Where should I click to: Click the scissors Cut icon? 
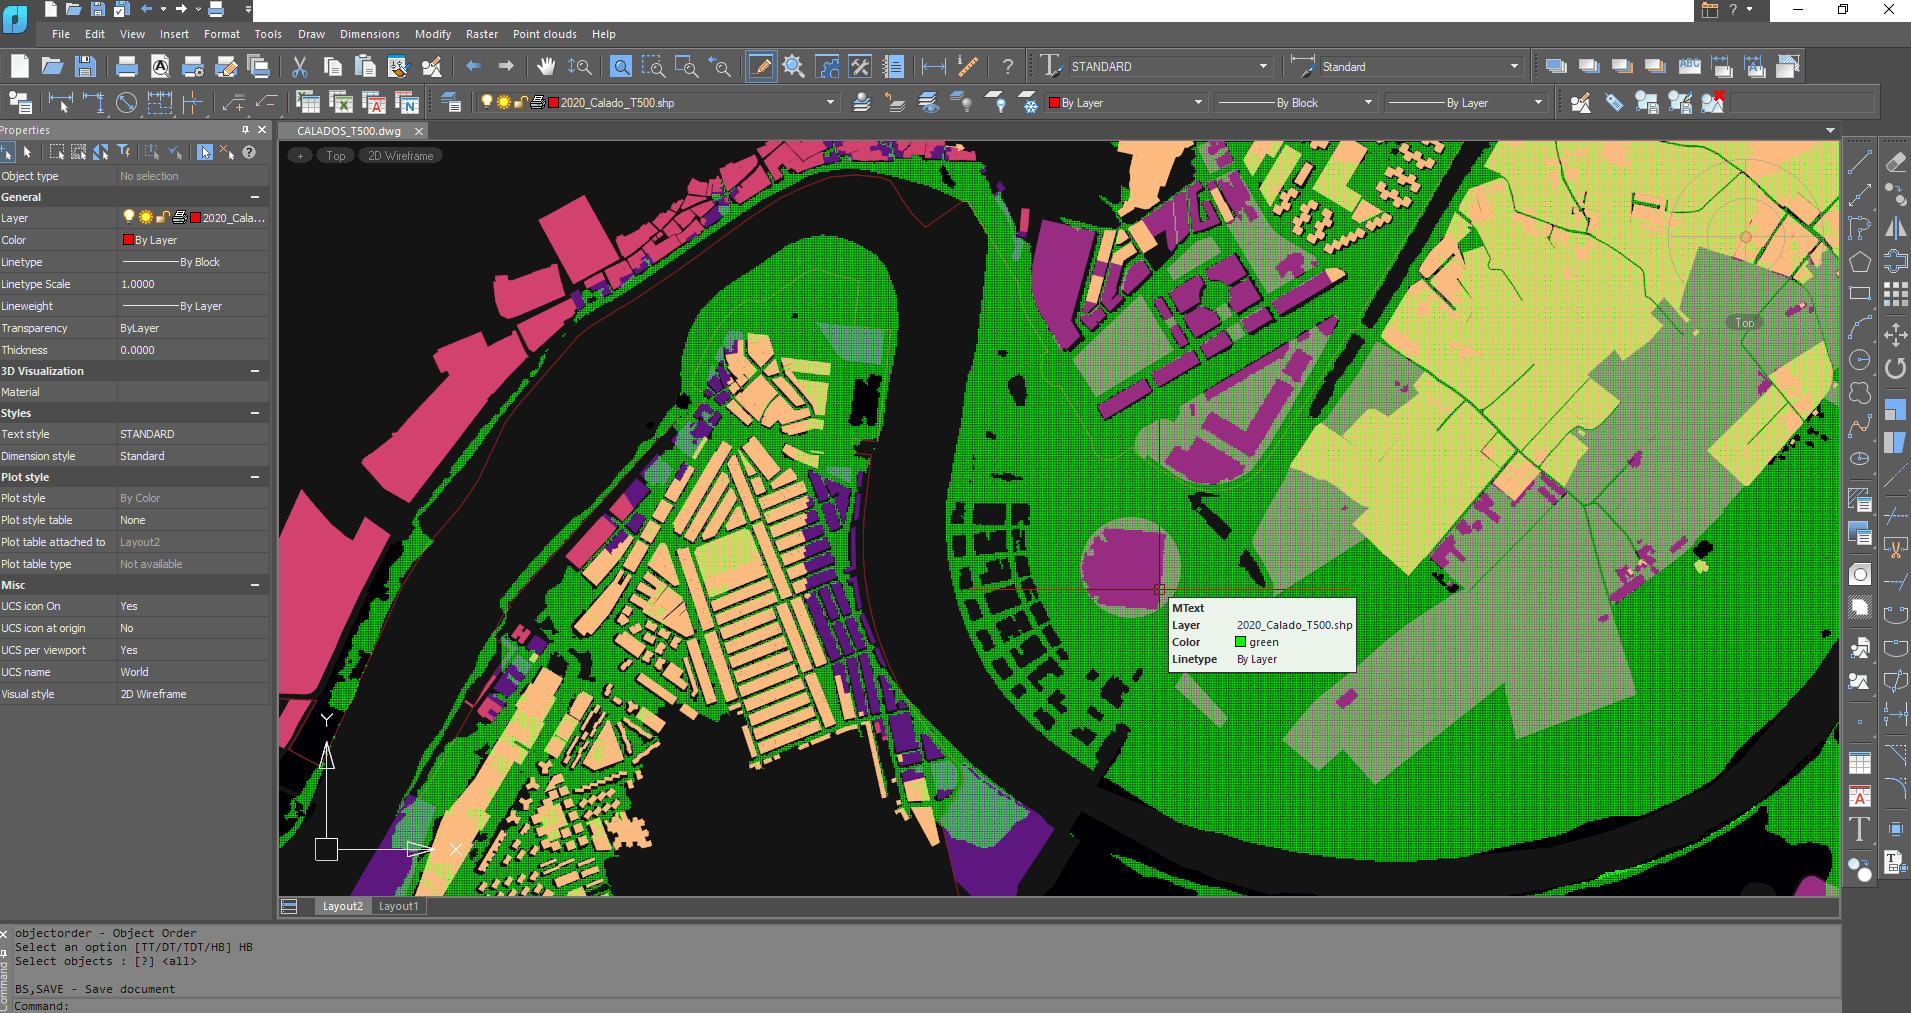[299, 67]
